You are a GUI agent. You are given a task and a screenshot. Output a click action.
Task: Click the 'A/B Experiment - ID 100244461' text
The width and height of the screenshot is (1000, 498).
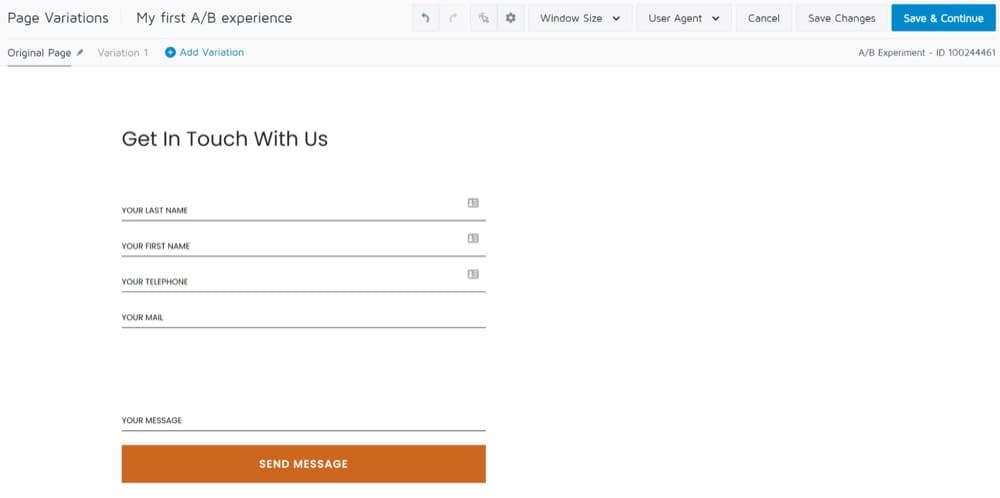pyautogui.click(x=927, y=53)
